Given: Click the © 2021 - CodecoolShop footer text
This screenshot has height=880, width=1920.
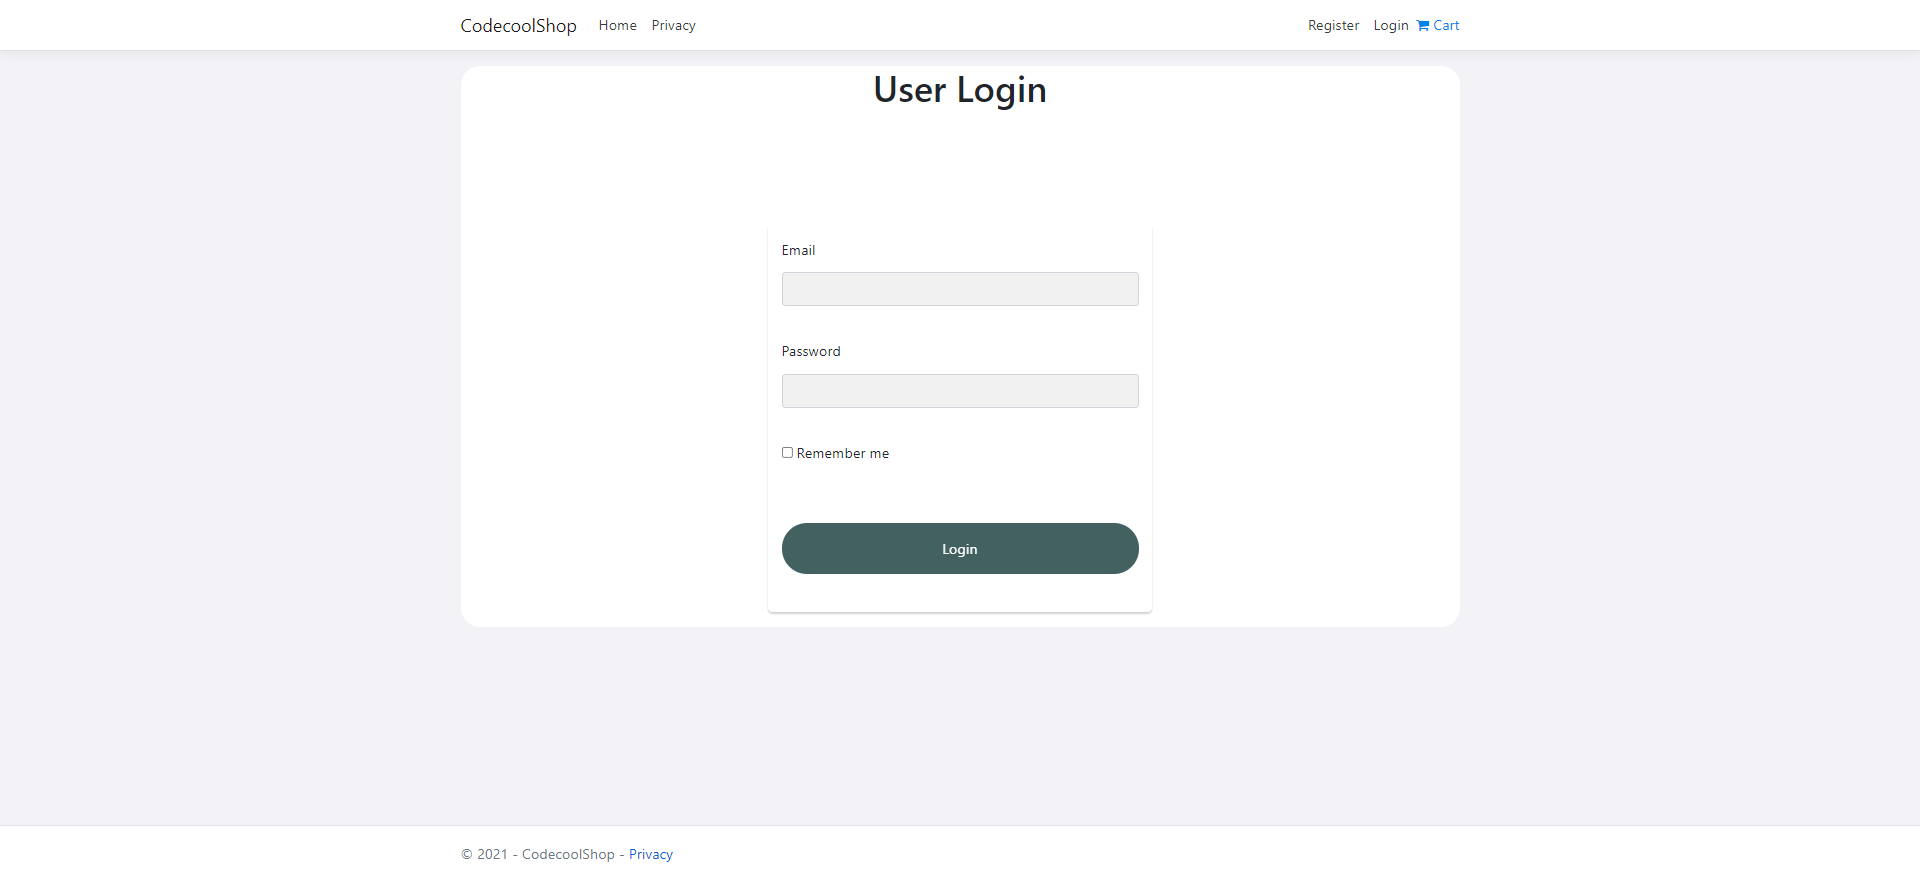Looking at the screenshot, I should 538,854.
